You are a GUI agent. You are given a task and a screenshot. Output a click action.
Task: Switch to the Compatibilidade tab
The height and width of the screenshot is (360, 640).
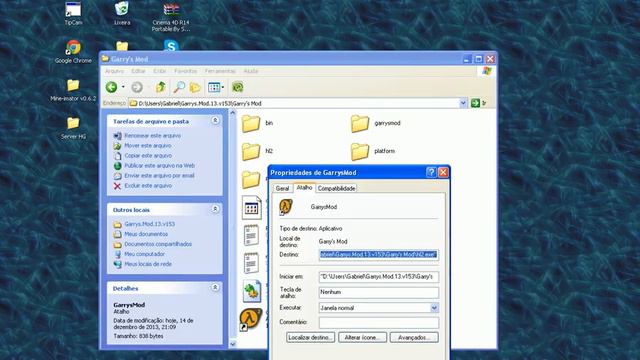337,188
